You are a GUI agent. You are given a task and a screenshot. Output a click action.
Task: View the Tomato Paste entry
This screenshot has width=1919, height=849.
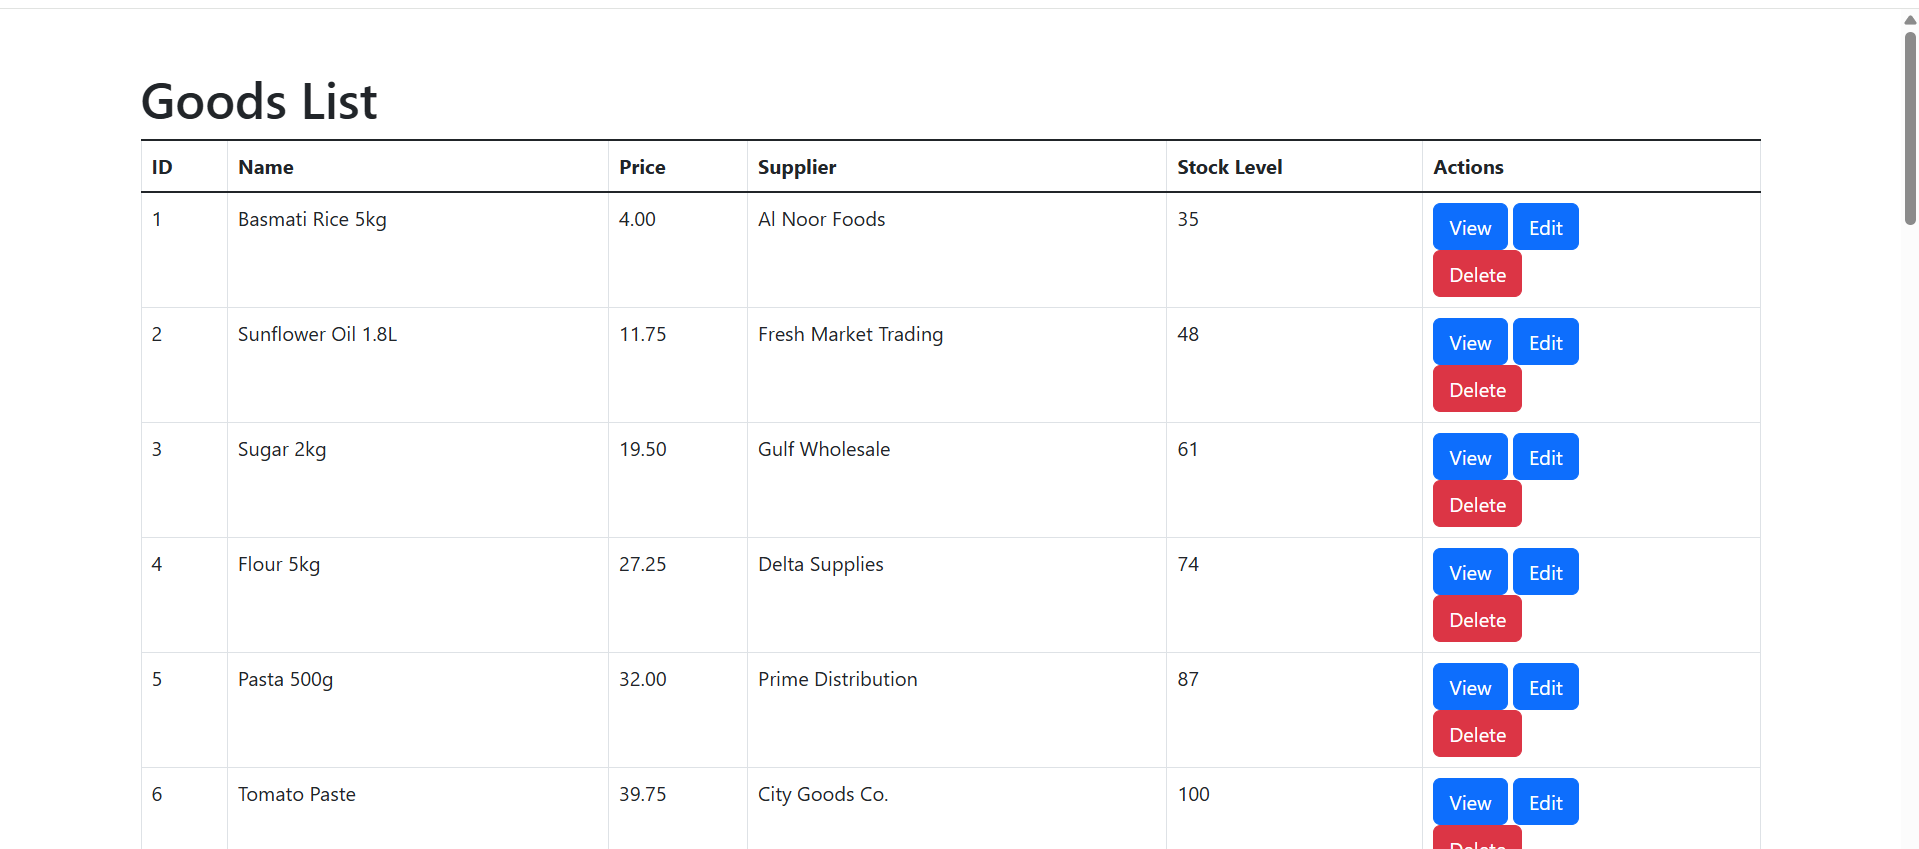tap(1469, 802)
